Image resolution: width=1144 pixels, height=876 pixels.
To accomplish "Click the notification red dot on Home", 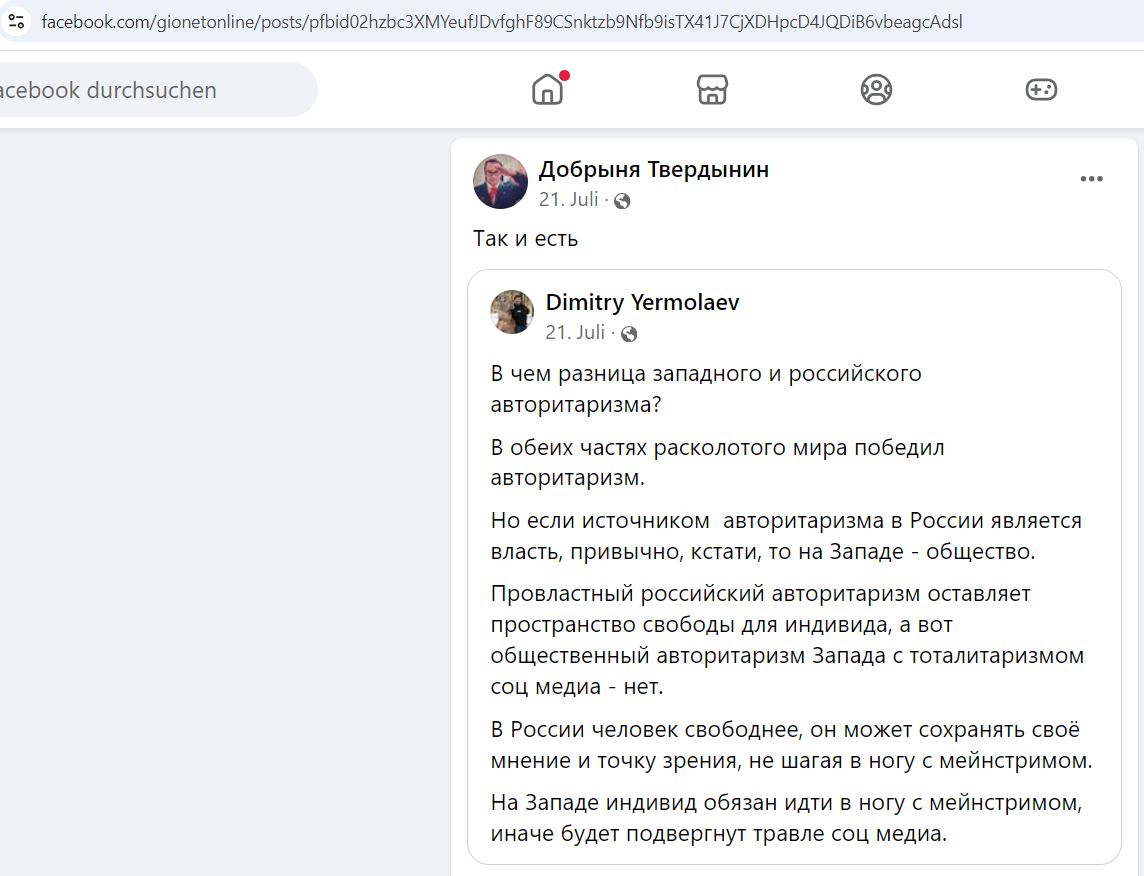I will (564, 75).
